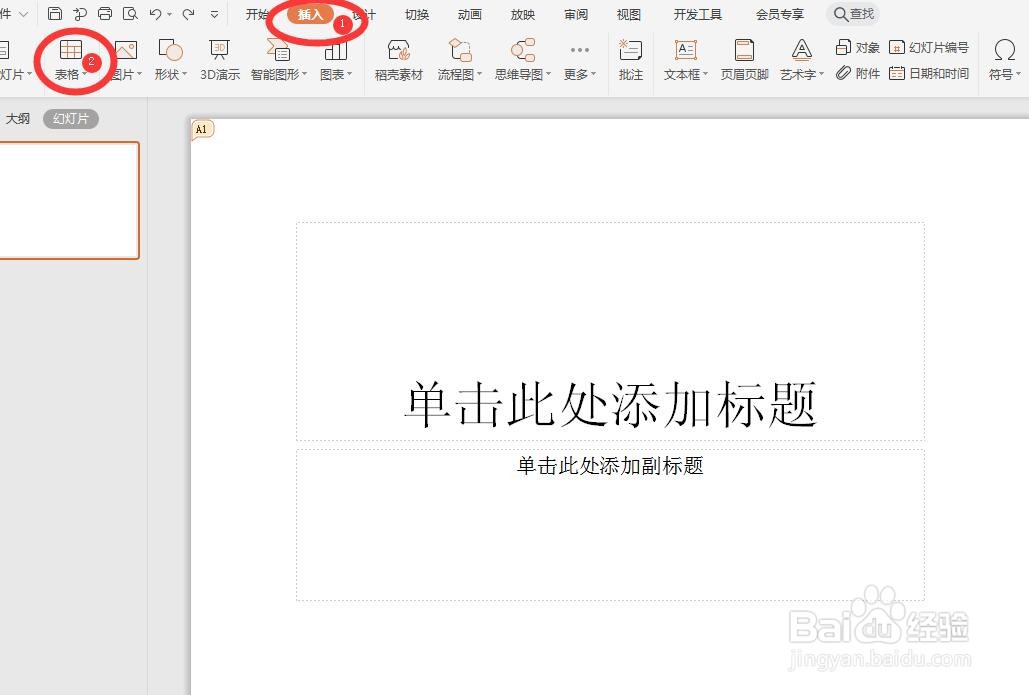1029x695 pixels.
Task: Insert an object with the 对象 icon
Action: coord(862,46)
